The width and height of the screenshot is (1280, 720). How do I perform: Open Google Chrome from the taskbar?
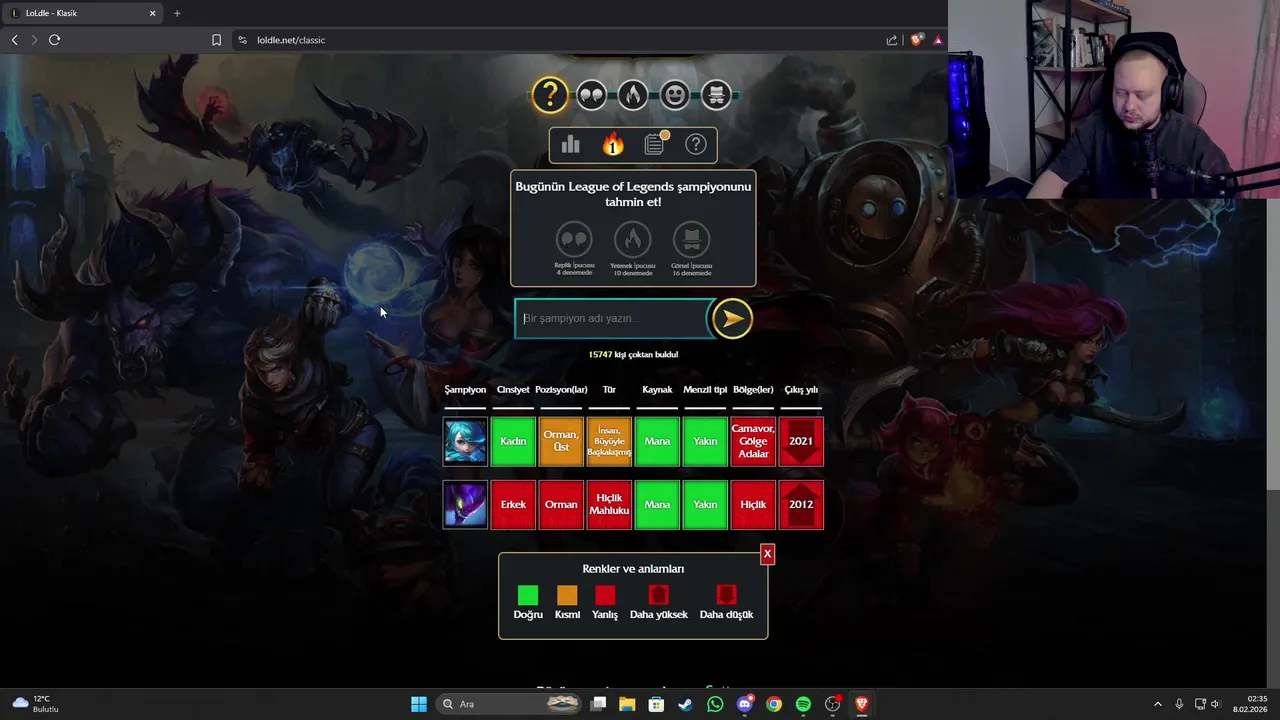click(x=774, y=704)
